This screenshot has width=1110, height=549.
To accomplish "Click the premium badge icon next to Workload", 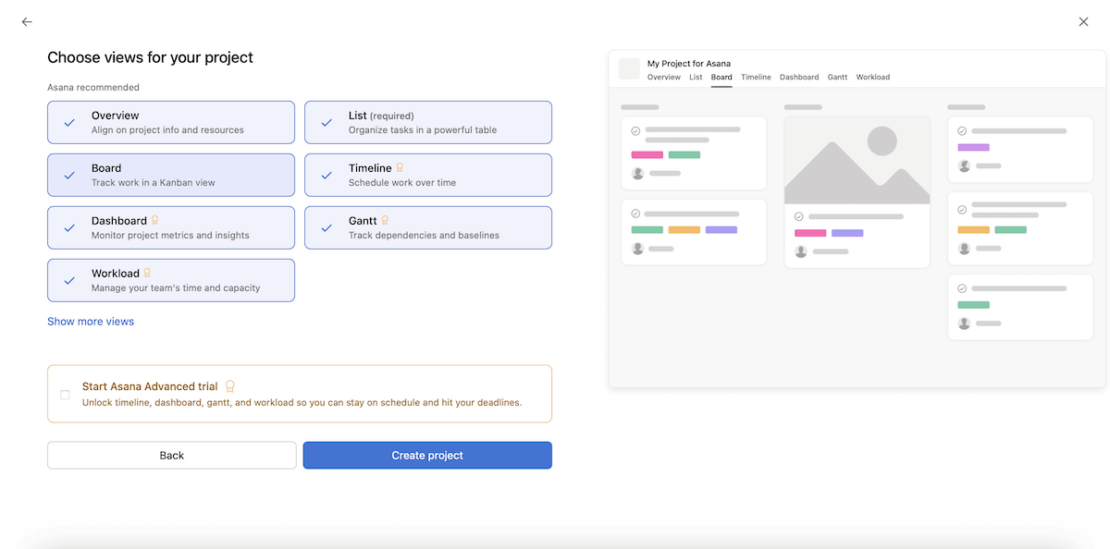I will [x=147, y=273].
